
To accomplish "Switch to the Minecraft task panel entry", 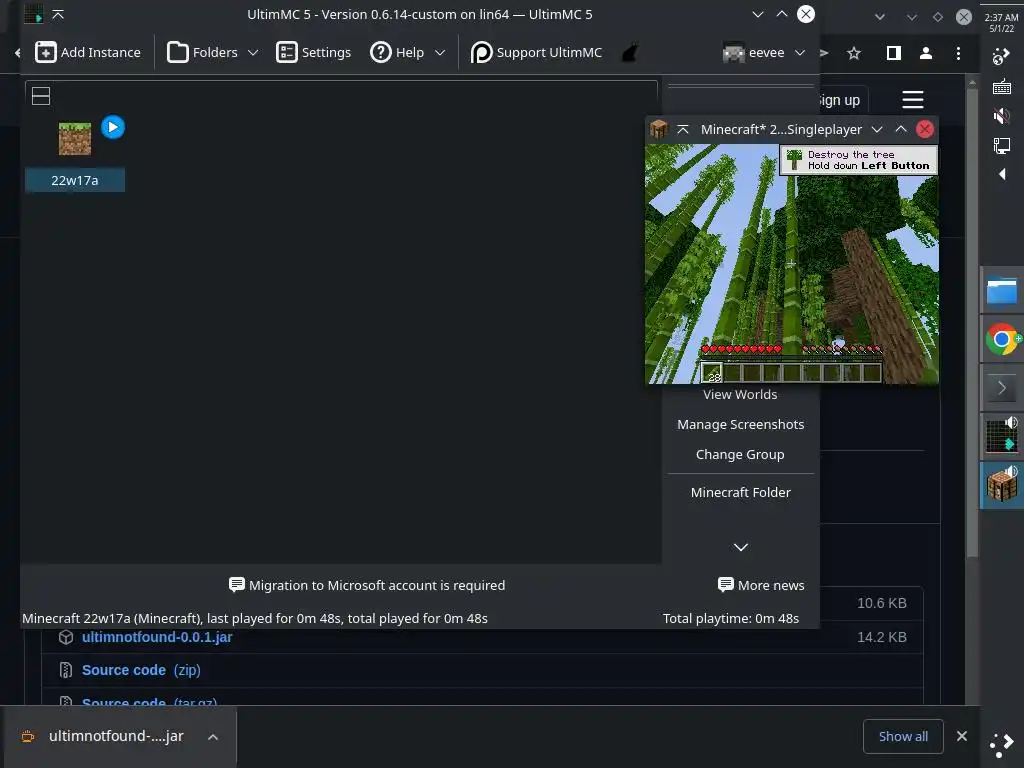I will pyautogui.click(x=1002, y=485).
